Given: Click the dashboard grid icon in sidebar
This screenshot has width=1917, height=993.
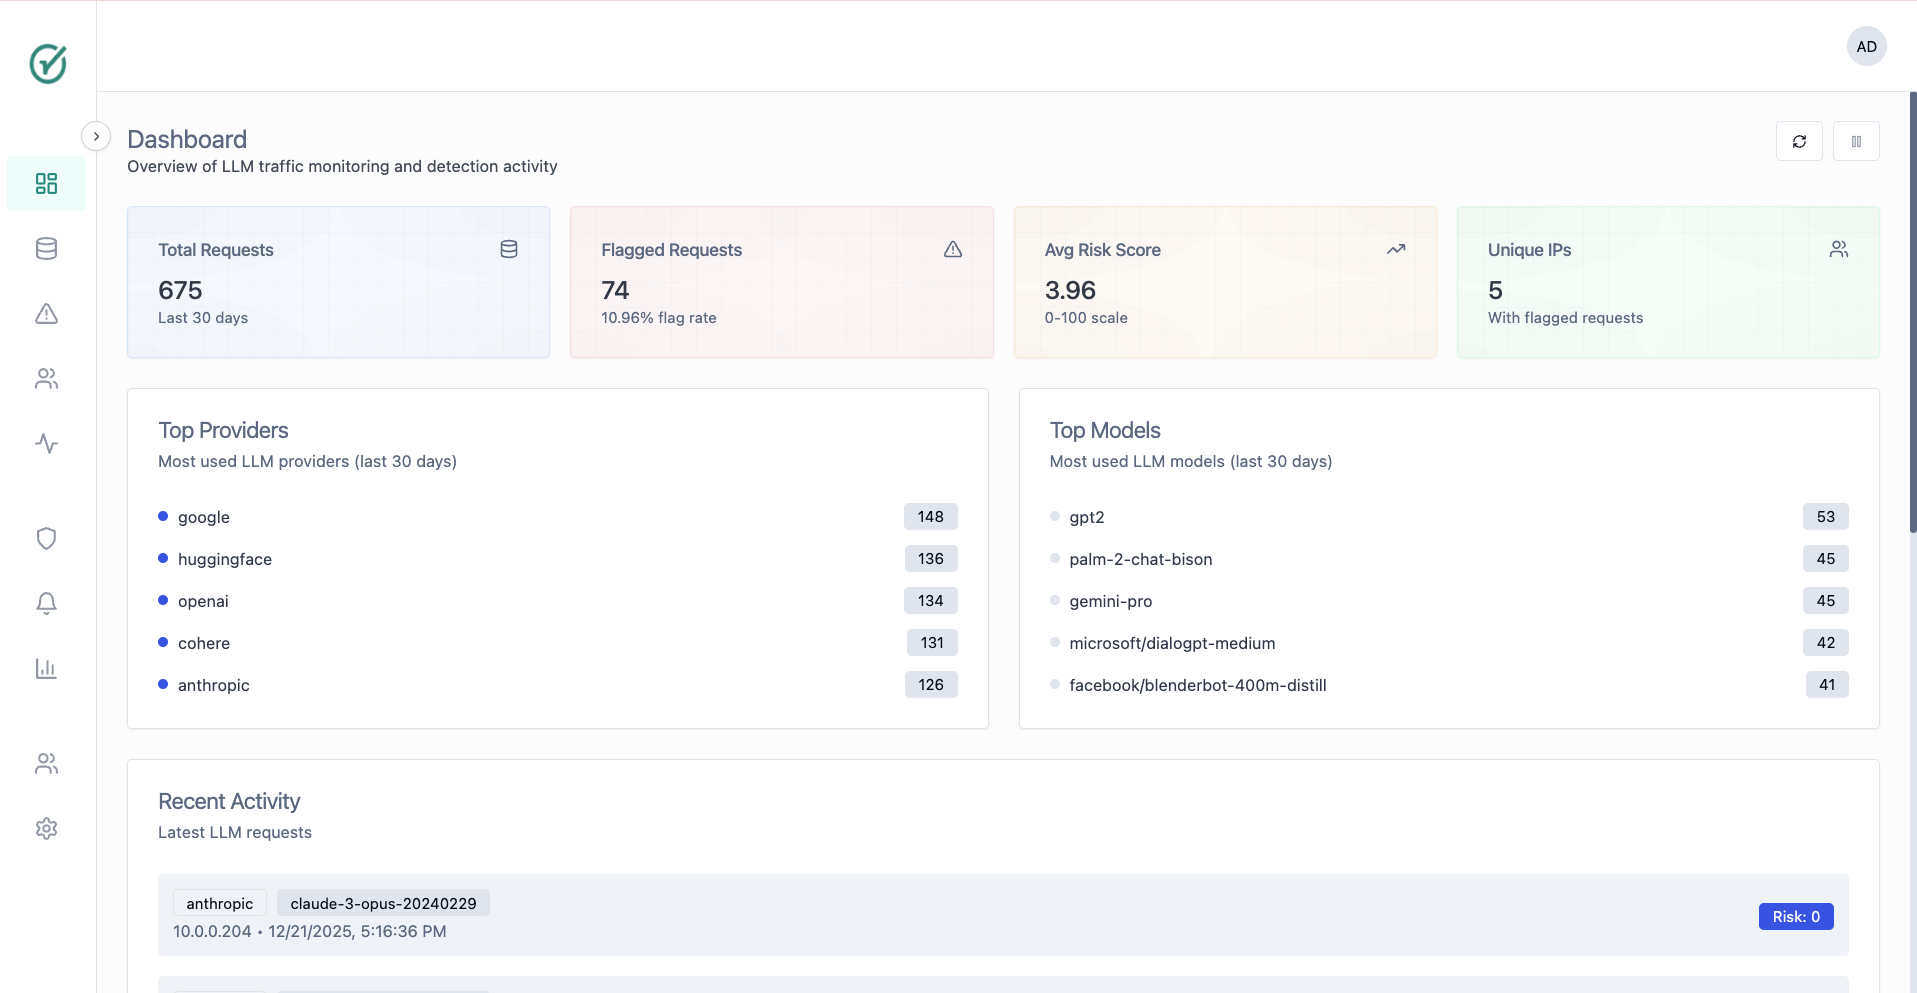Looking at the screenshot, I should coord(46,184).
